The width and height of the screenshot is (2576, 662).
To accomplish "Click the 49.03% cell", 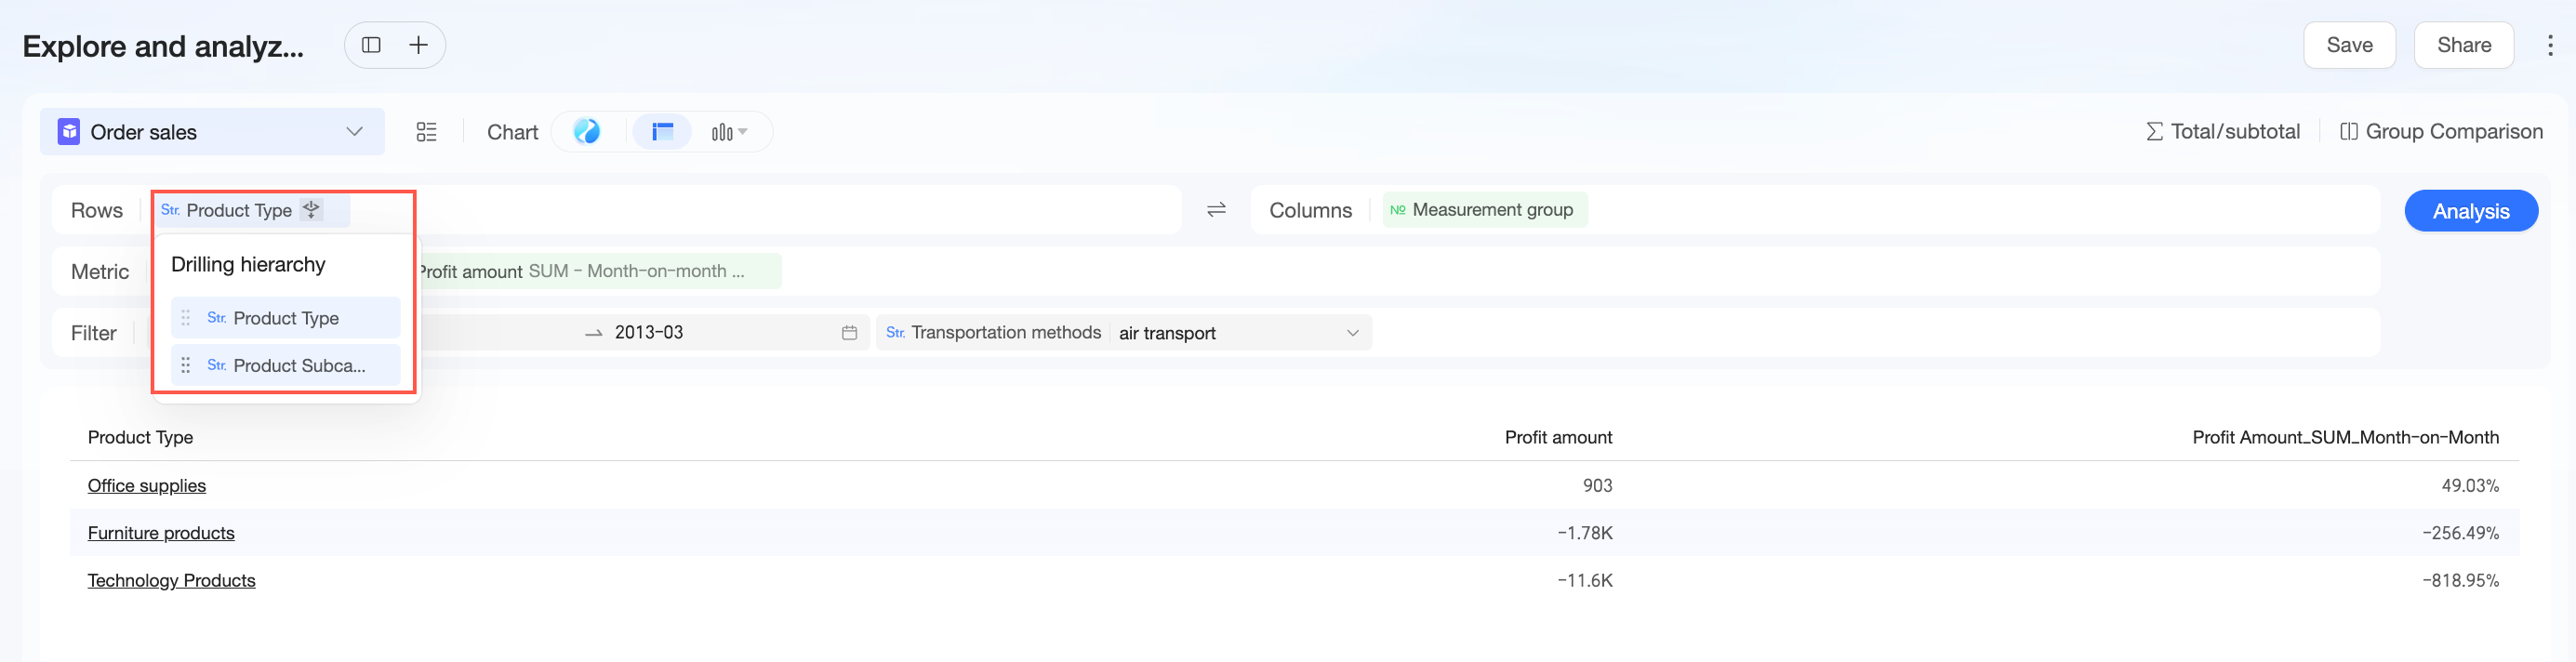I will tap(2470, 486).
